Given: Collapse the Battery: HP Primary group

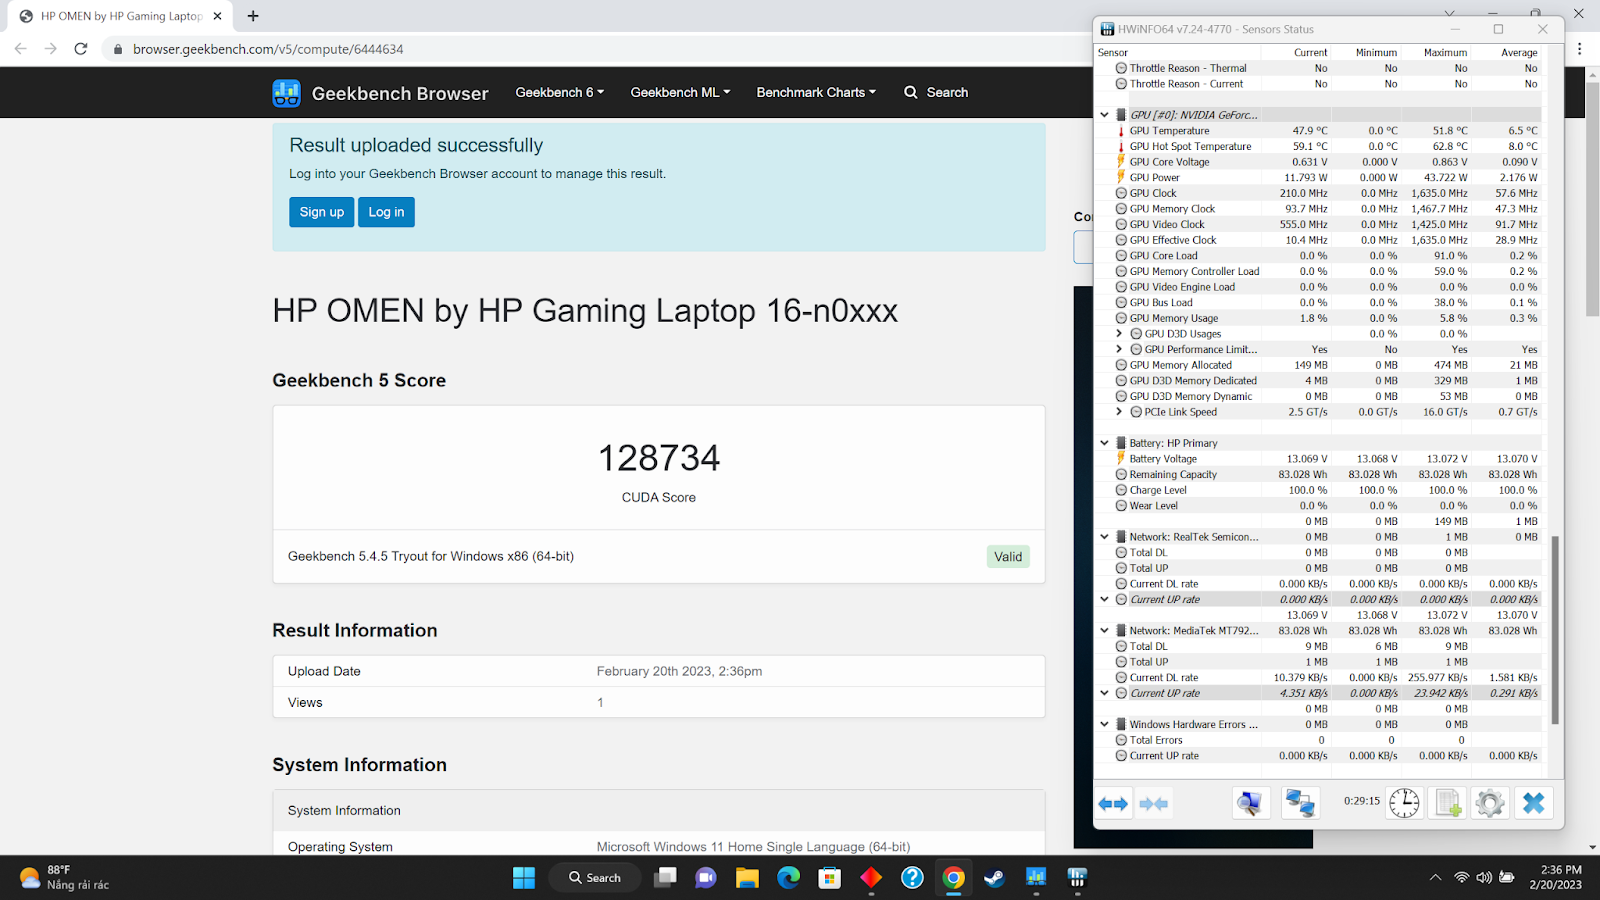Looking at the screenshot, I should click(x=1105, y=443).
